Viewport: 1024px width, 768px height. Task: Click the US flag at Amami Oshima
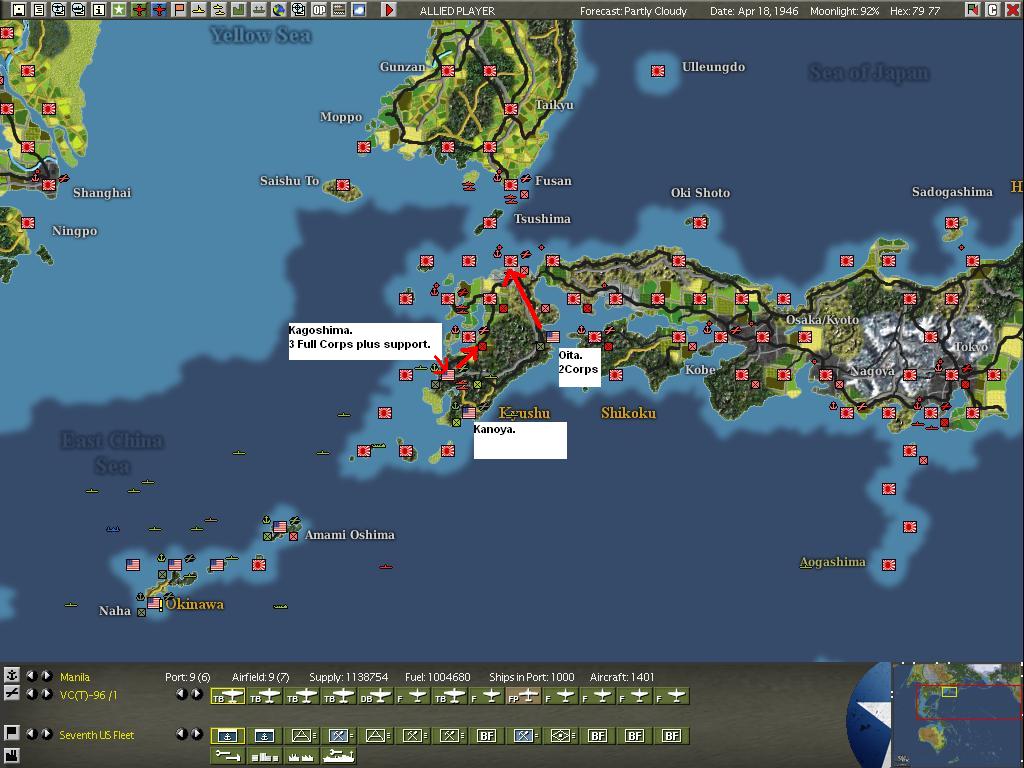(x=280, y=526)
